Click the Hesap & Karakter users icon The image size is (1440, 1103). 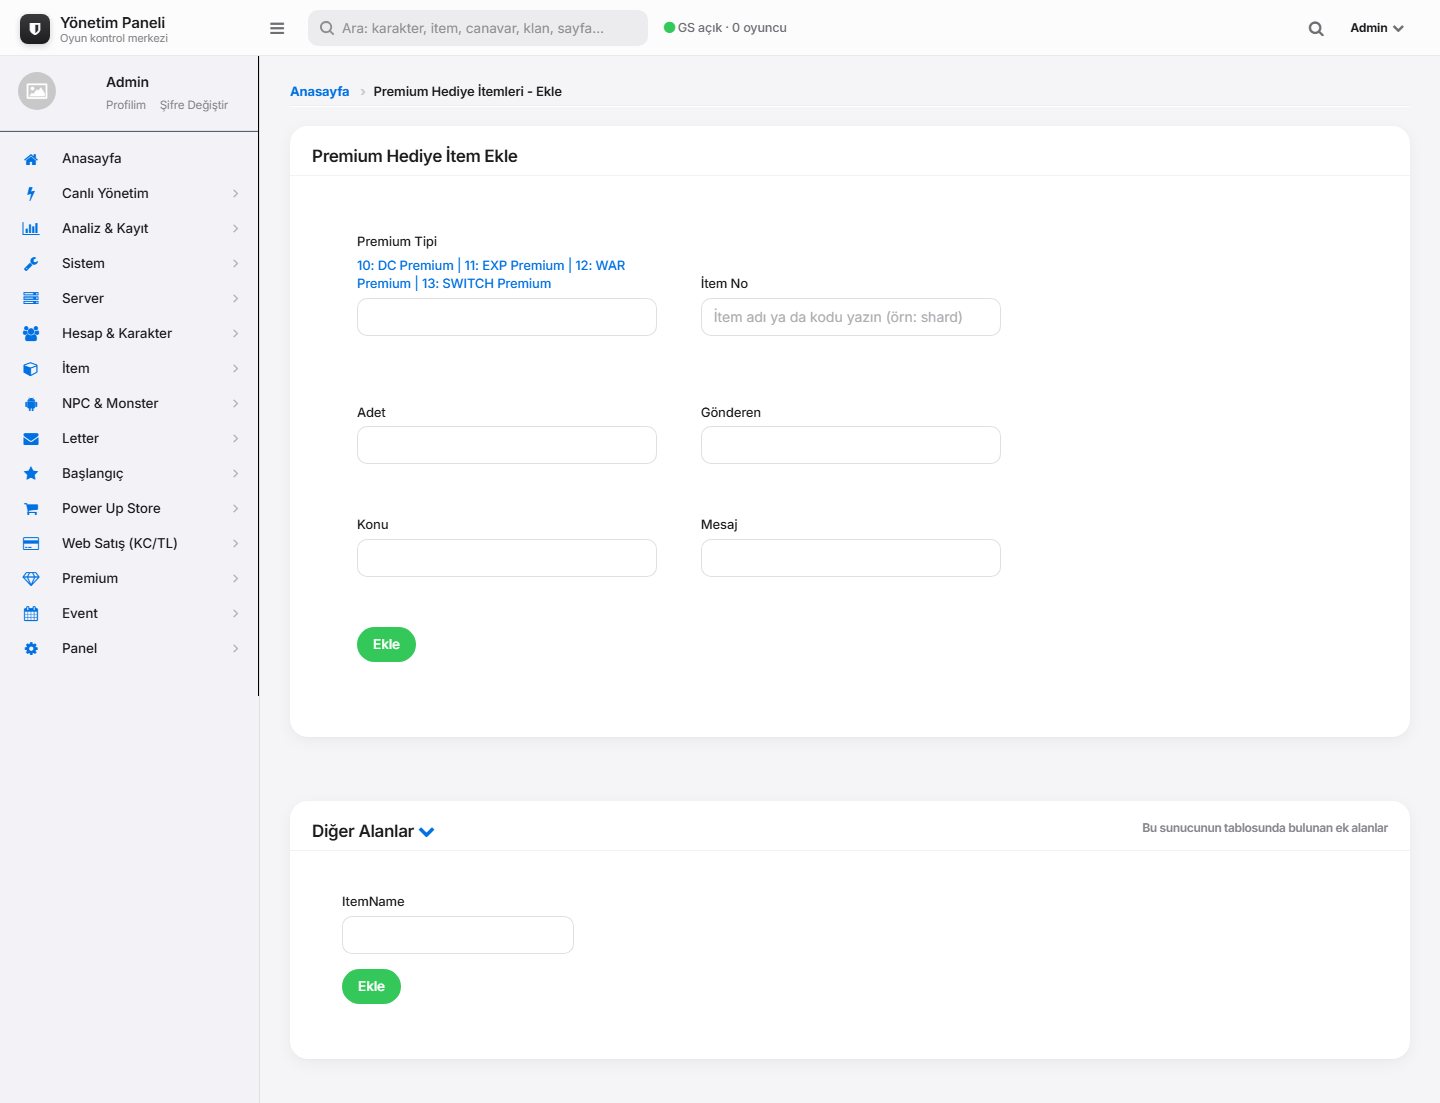(x=31, y=334)
